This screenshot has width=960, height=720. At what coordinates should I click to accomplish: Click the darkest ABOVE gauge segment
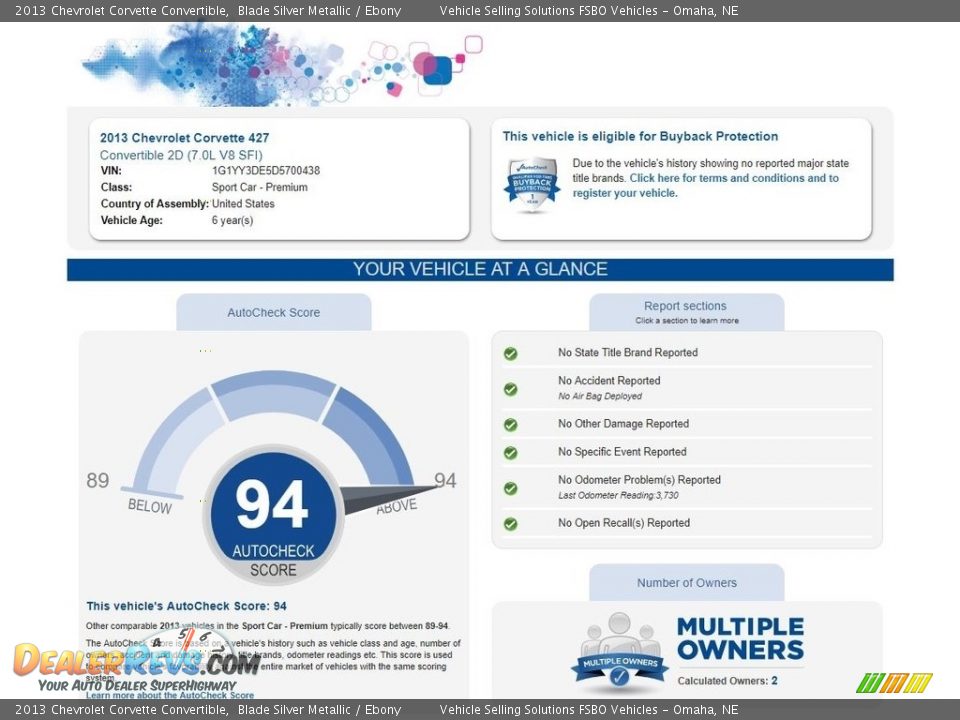pos(369,436)
